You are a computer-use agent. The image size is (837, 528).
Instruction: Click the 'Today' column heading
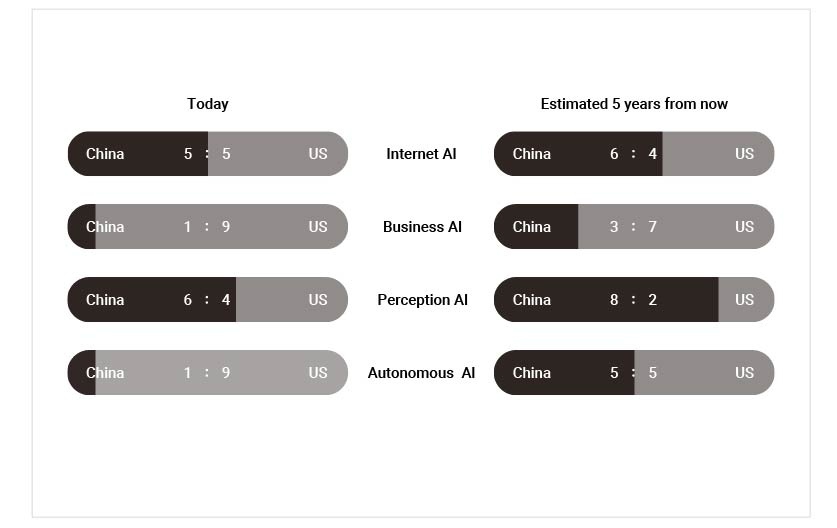(x=208, y=104)
